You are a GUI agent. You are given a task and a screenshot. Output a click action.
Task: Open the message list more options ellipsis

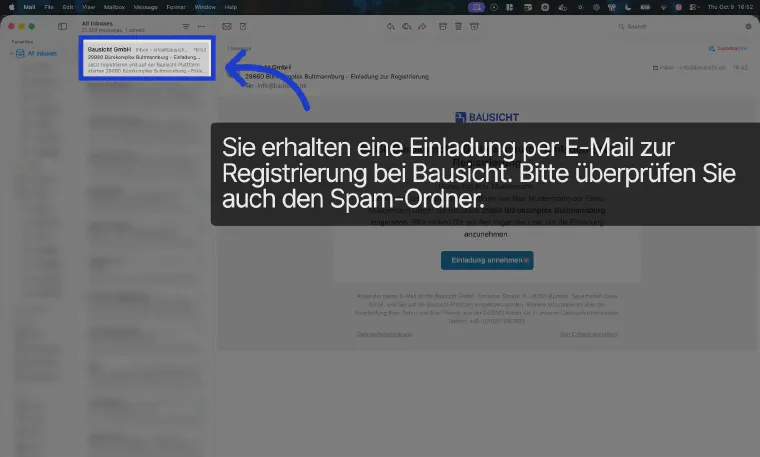tap(201, 27)
